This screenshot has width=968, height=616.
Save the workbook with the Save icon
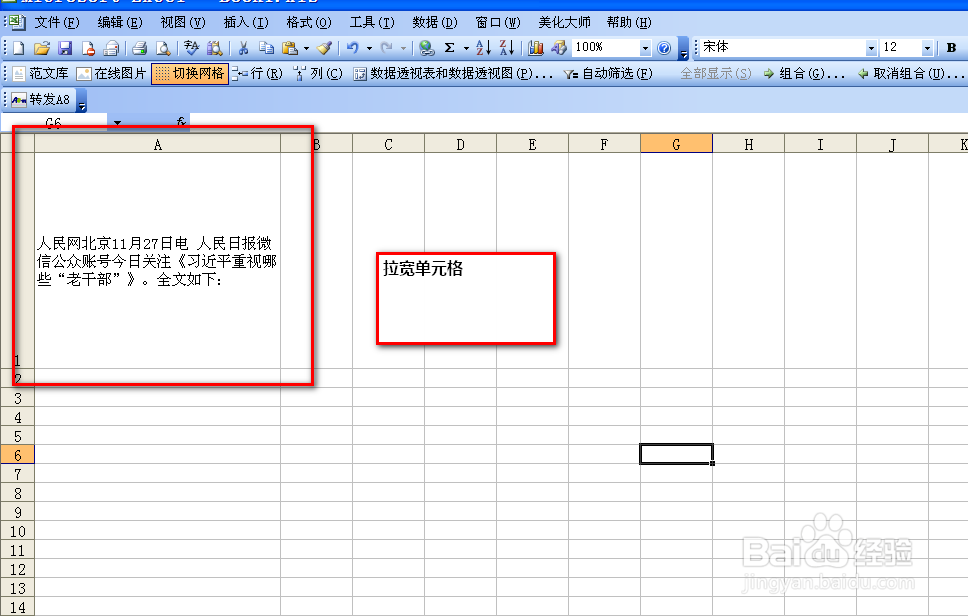pos(65,47)
